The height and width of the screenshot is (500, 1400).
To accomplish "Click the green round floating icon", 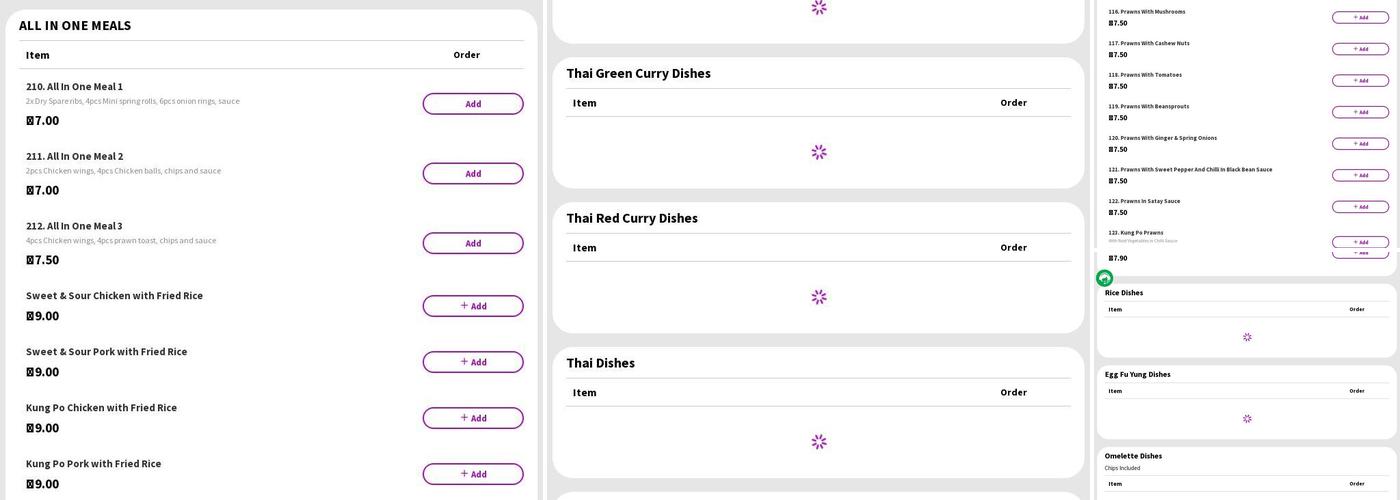I will (x=1104, y=278).
